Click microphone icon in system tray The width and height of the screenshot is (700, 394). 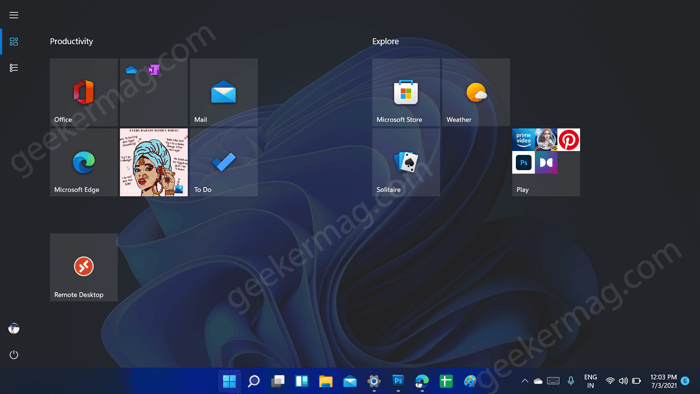pyautogui.click(x=571, y=381)
